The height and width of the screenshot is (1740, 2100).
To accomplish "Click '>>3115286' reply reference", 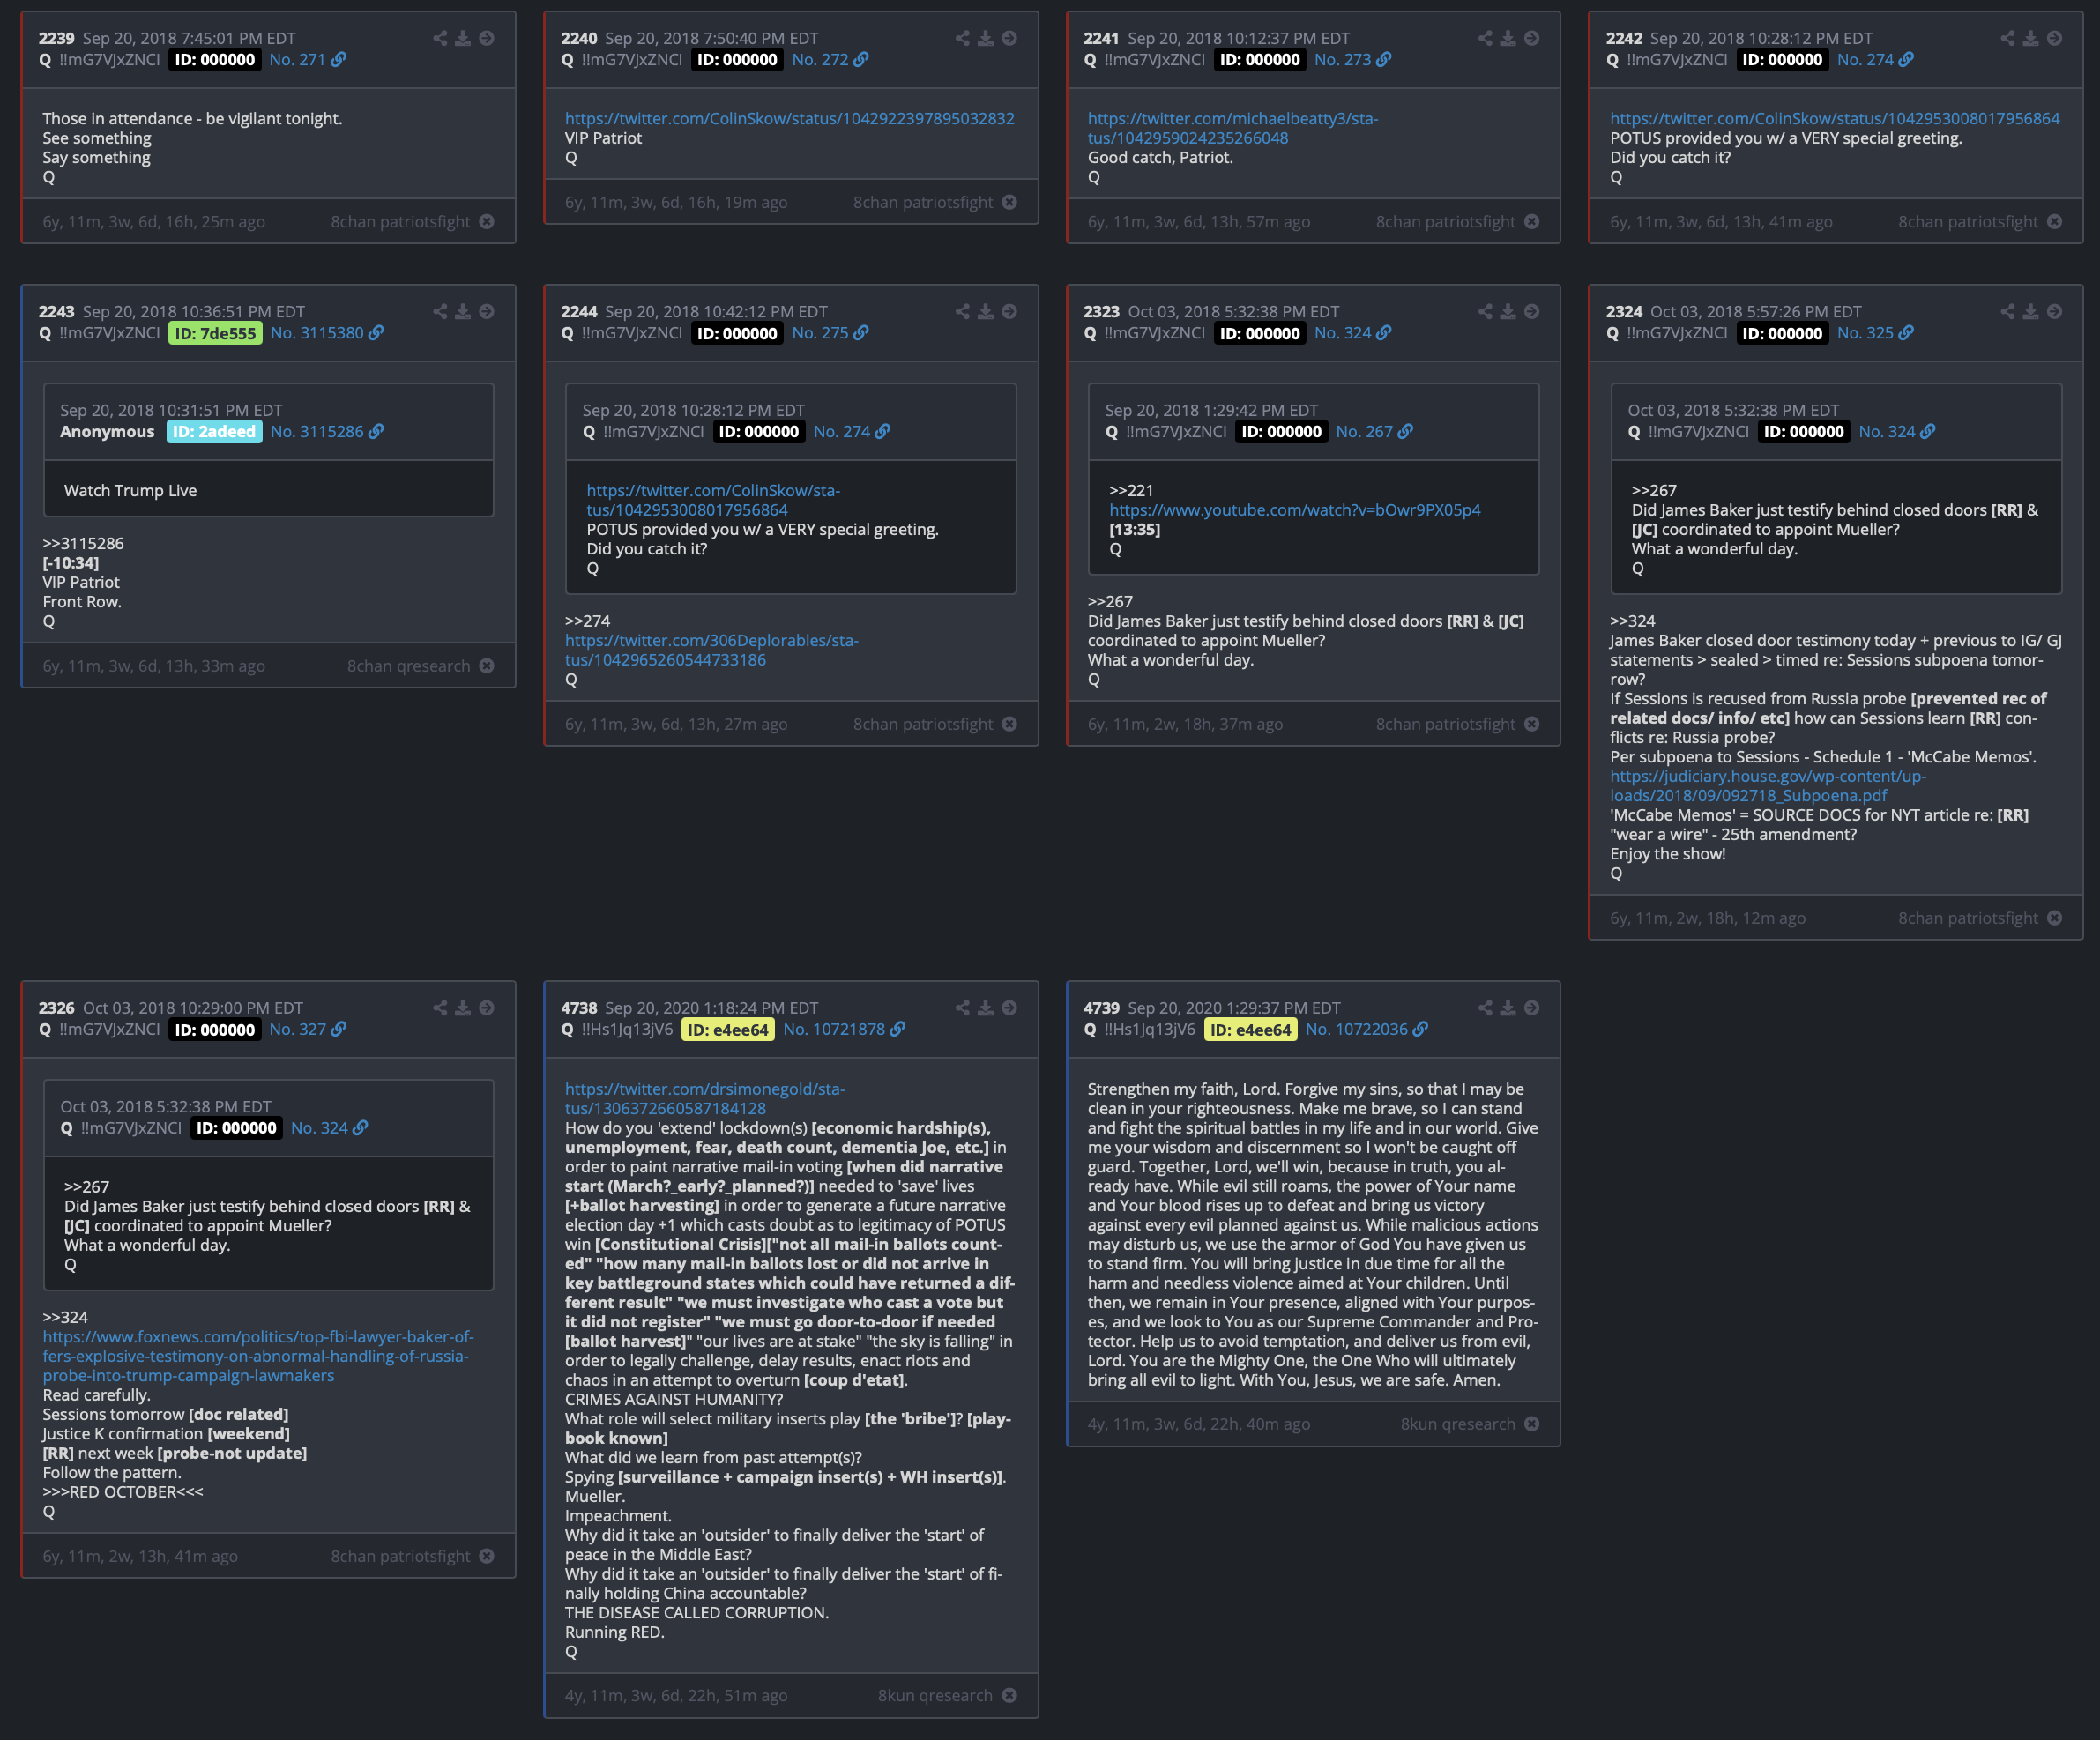I will (83, 543).
